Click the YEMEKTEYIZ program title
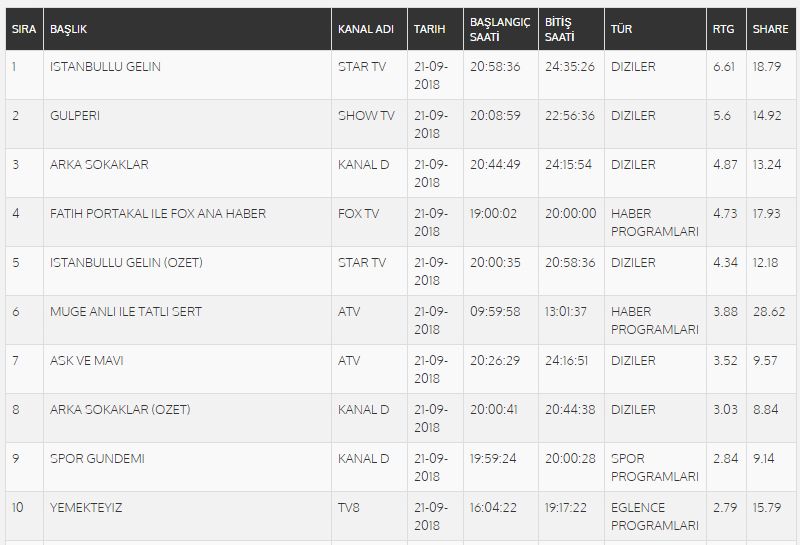The image size is (800, 545). (86, 508)
